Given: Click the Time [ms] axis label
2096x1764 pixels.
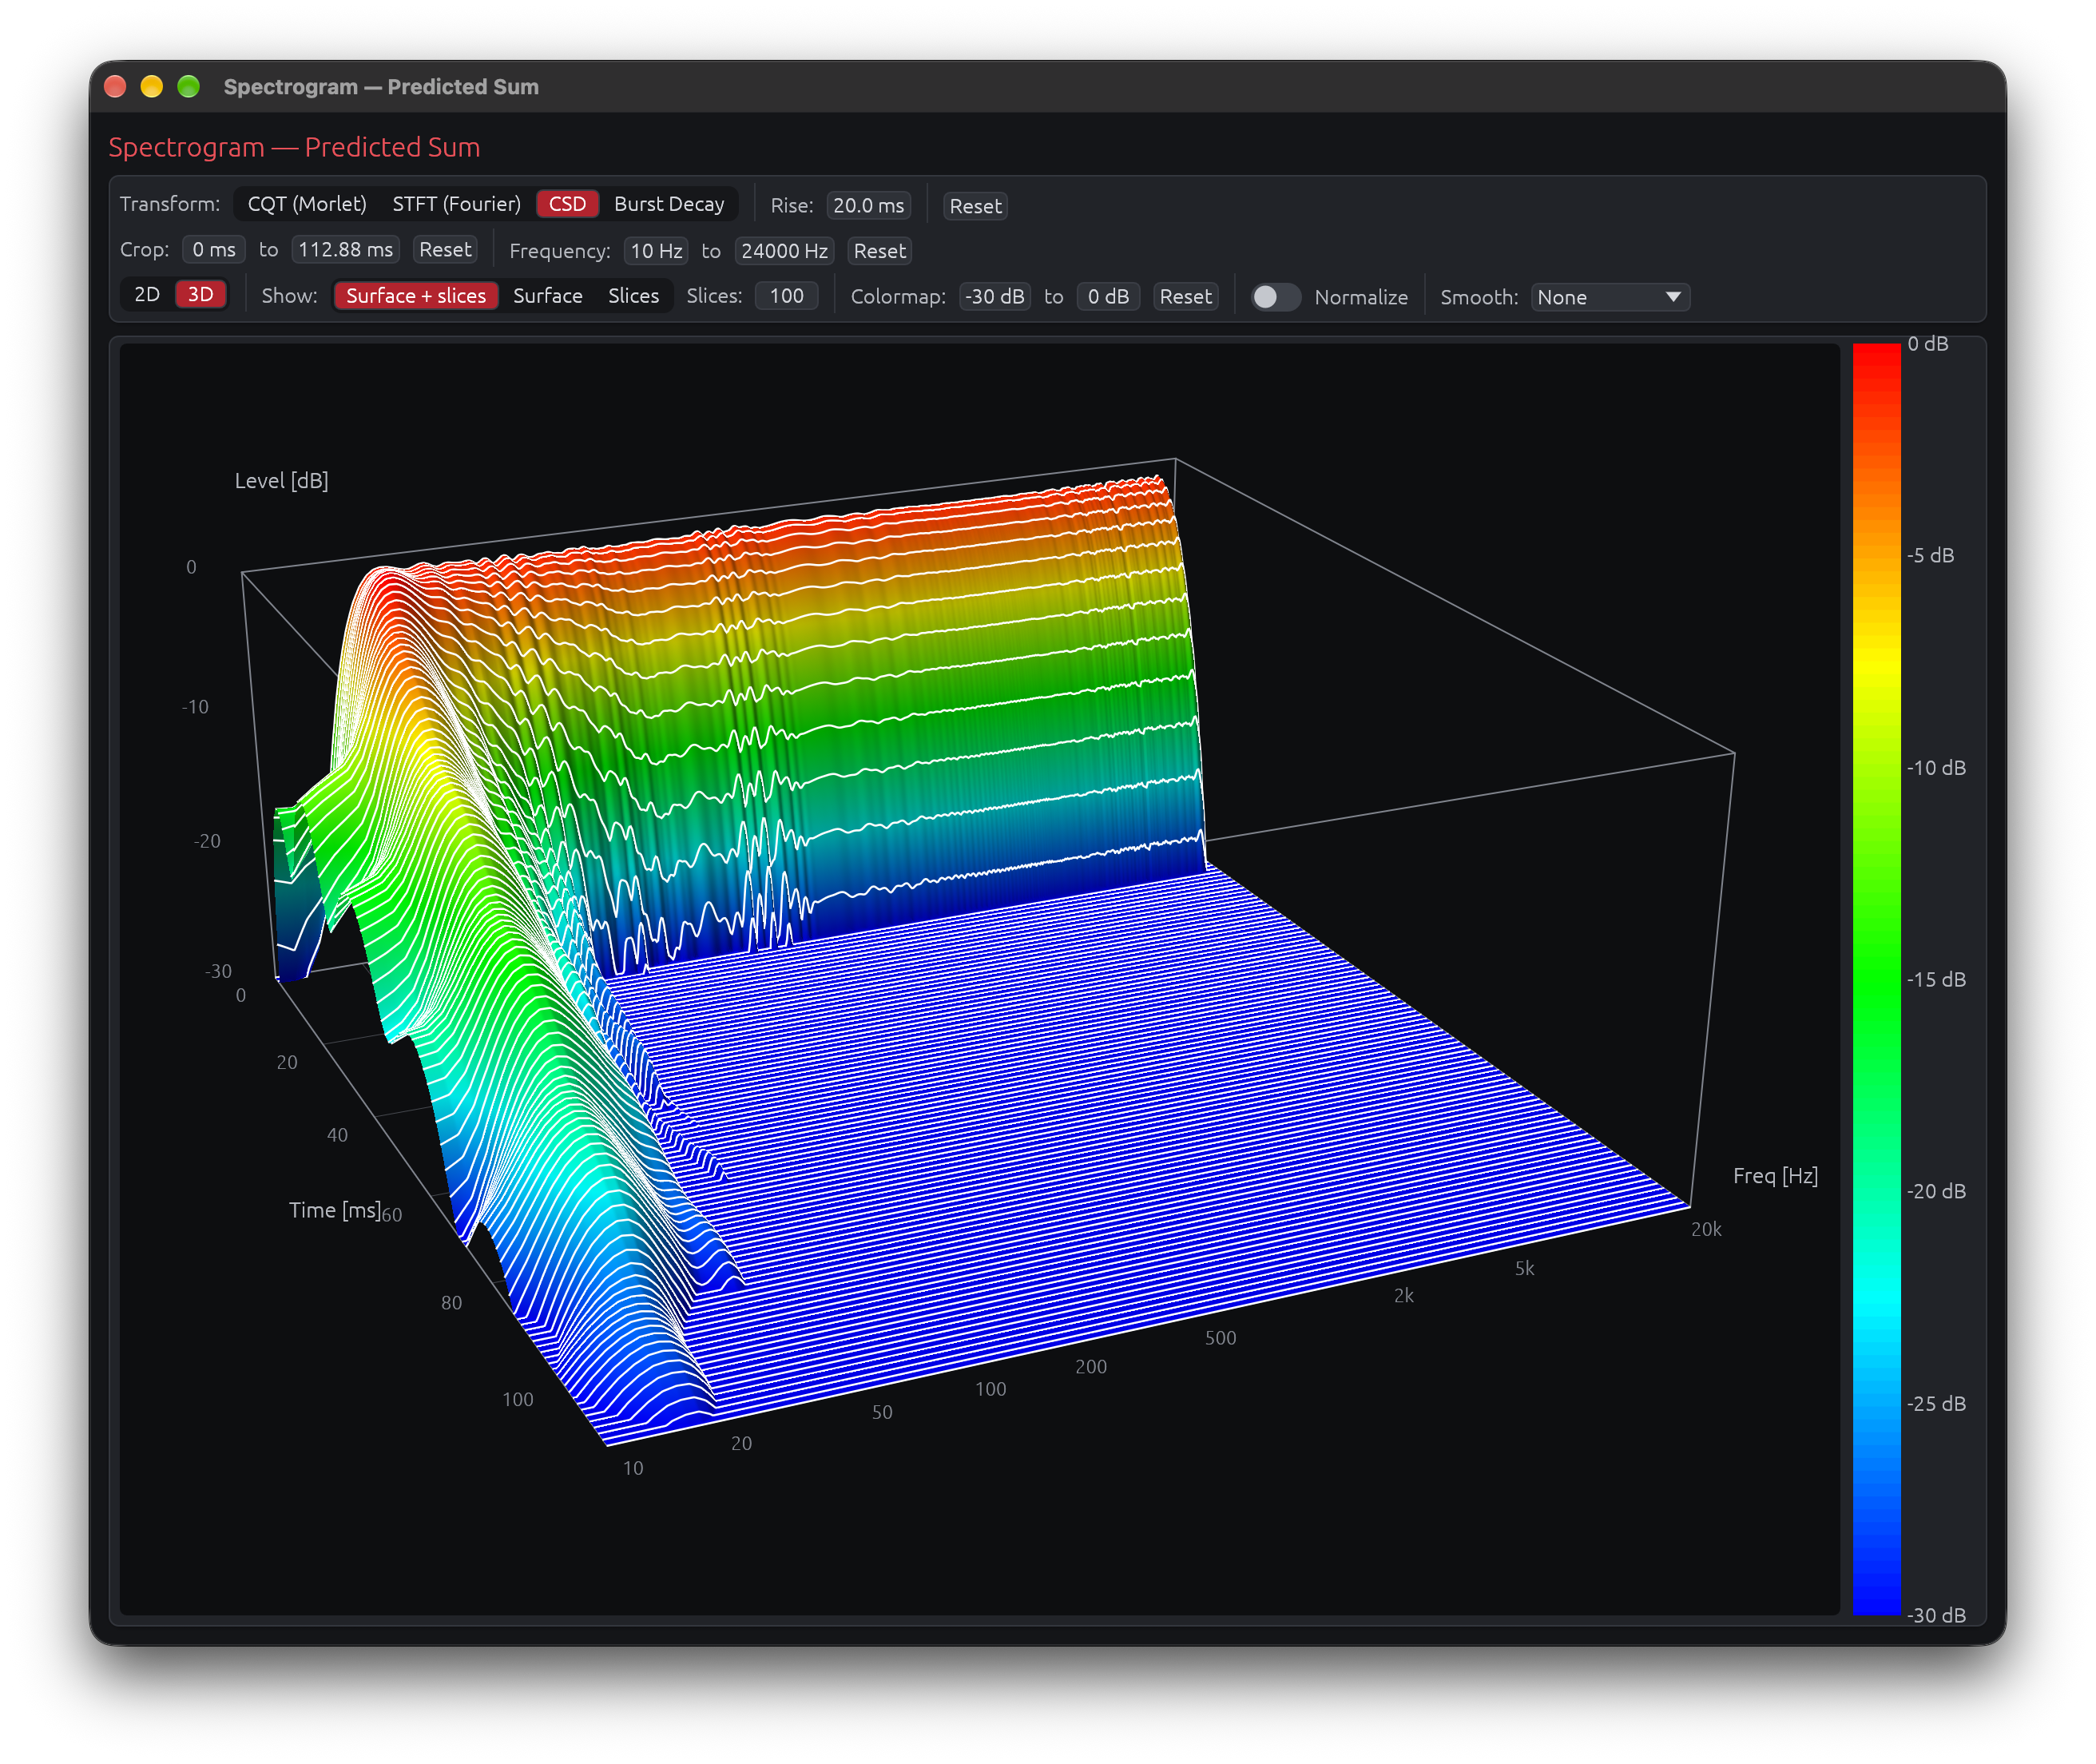Looking at the screenshot, I should [x=334, y=1210].
